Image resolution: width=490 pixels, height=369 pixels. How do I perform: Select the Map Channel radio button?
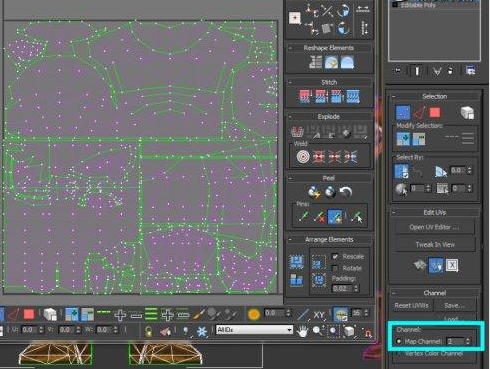pos(399,341)
